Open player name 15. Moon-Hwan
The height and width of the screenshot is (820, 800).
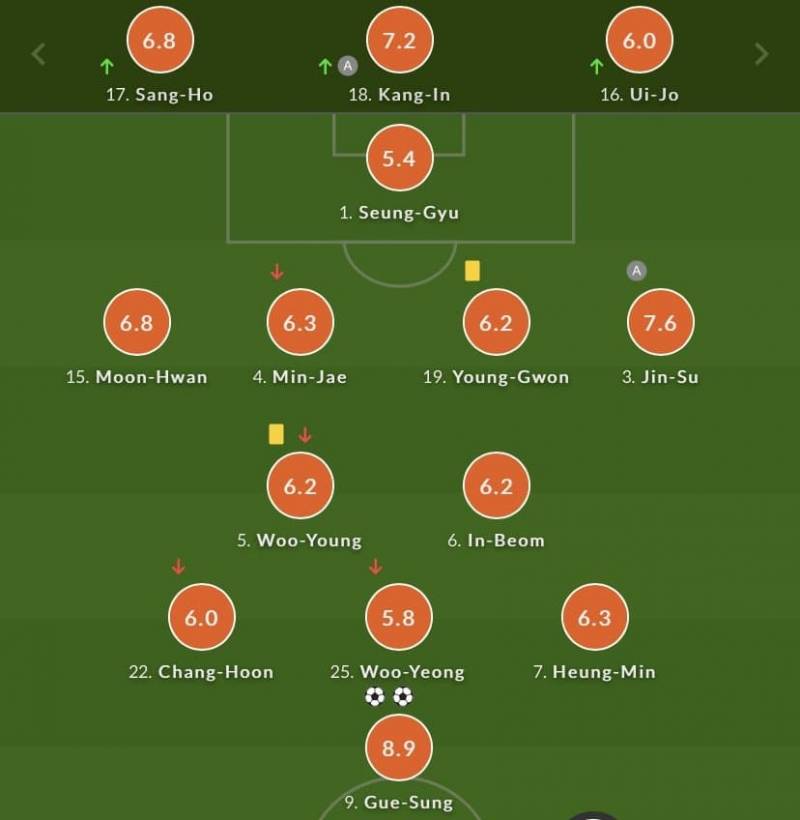point(137,377)
